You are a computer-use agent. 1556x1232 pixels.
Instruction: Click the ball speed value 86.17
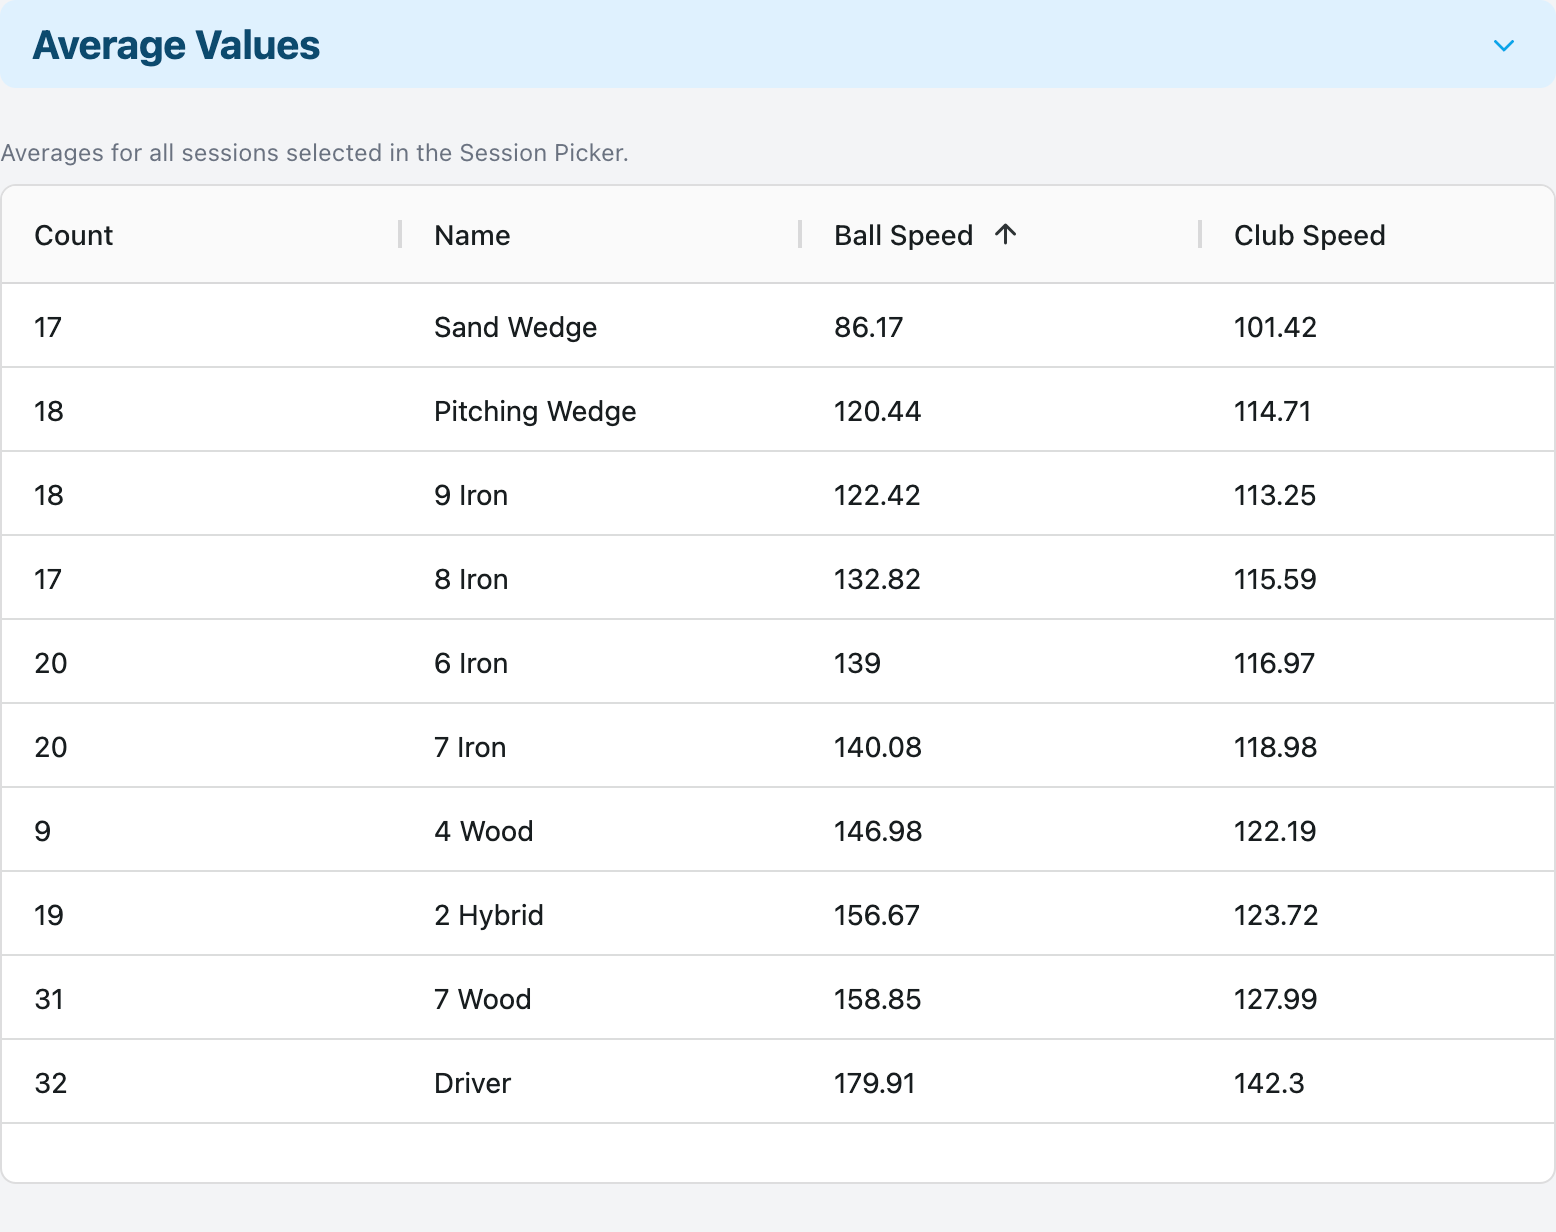[869, 327]
